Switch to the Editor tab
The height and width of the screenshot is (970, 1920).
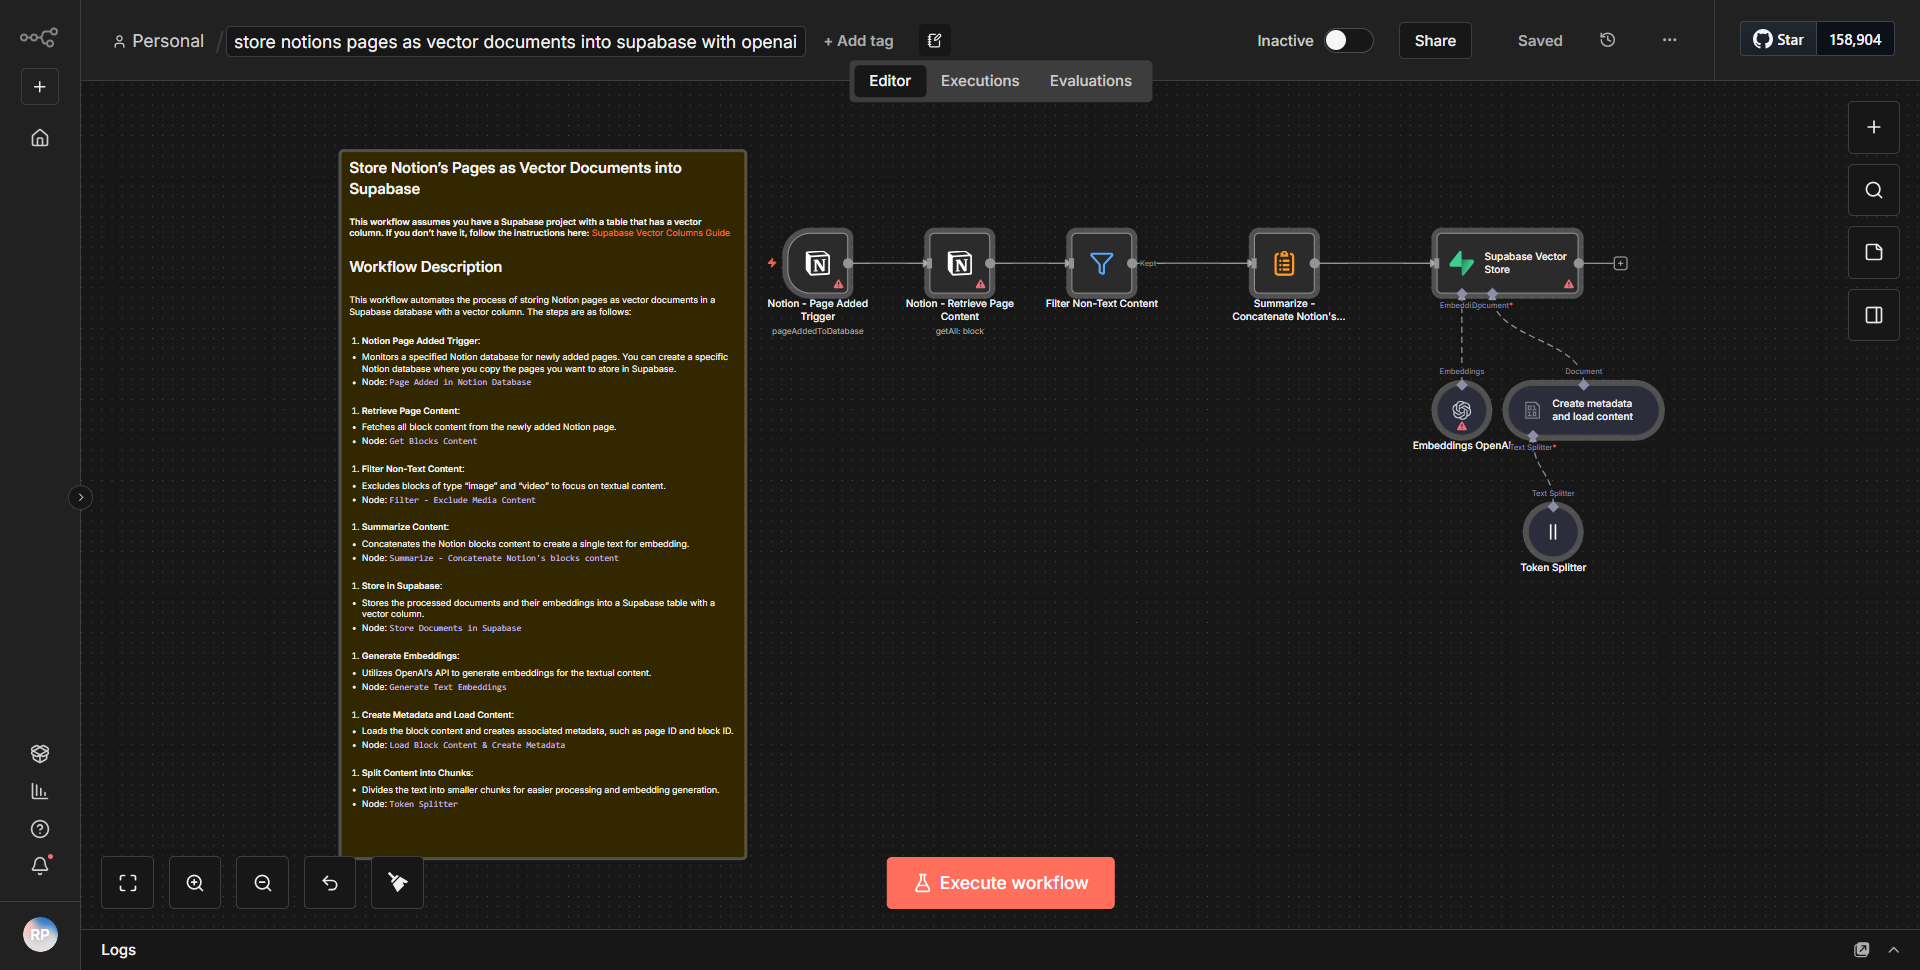tap(889, 81)
